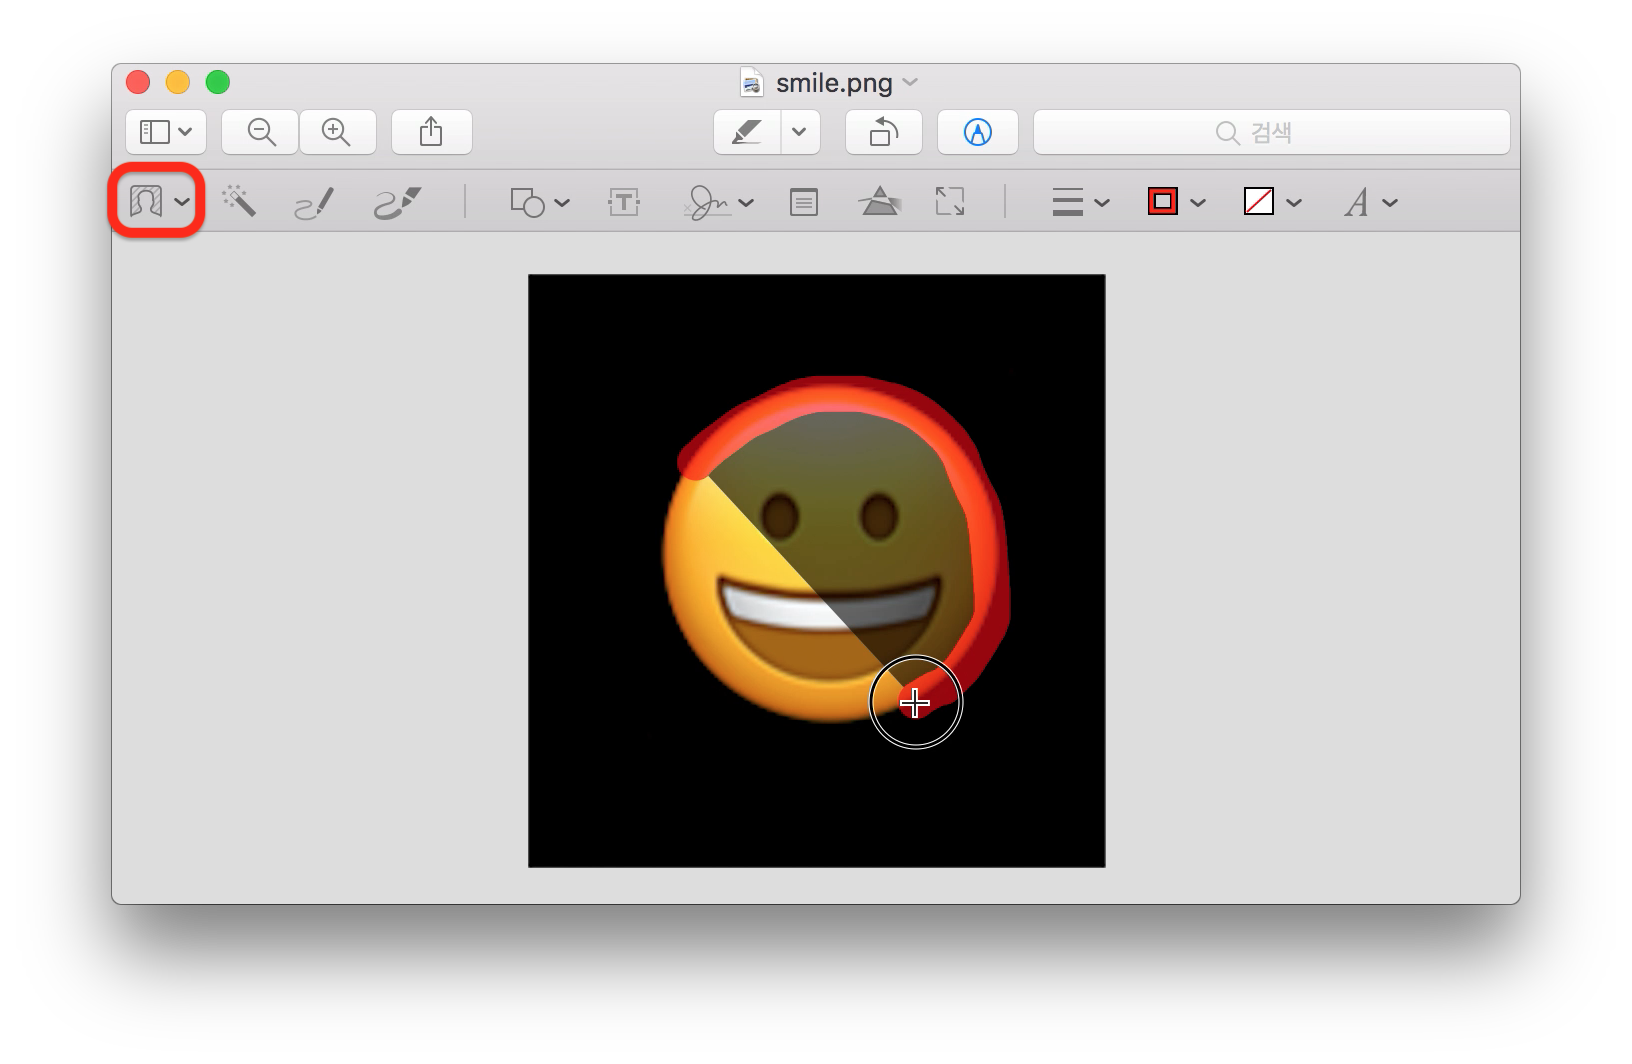
Task: Click the Shapes tool icon
Action: [x=527, y=203]
